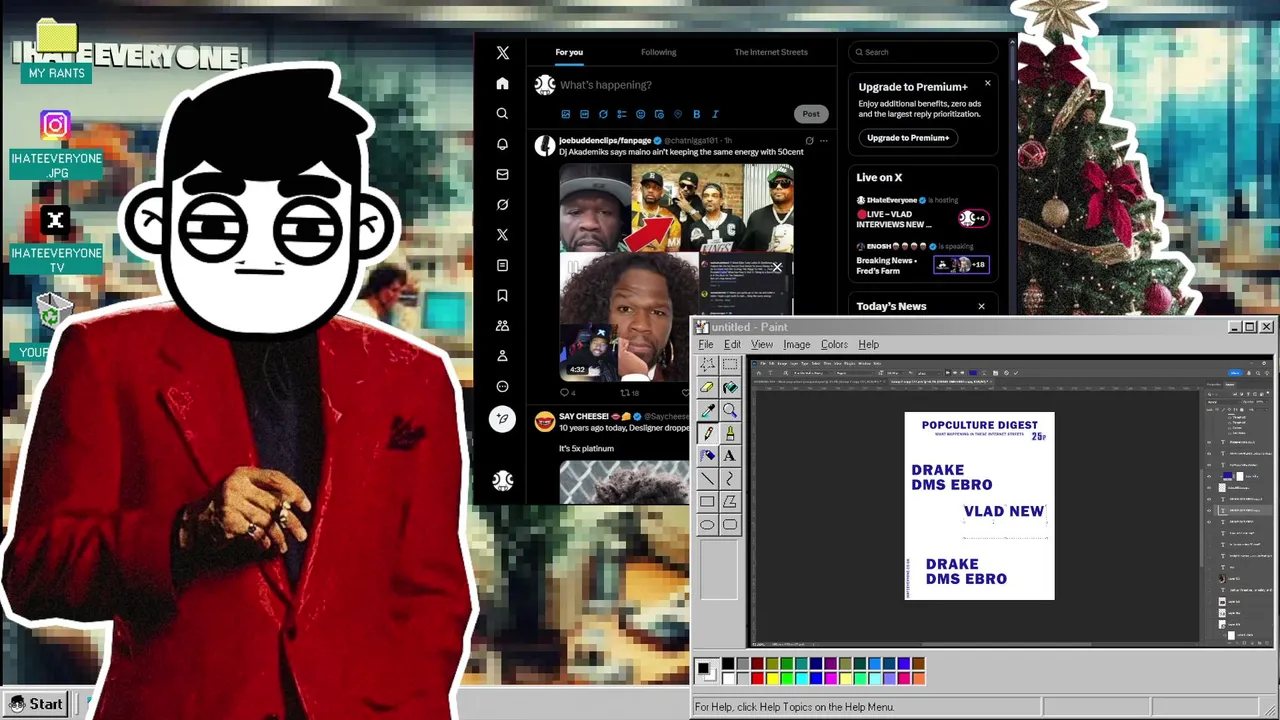Add media image icon in composer
Screen dimensions: 1280x720
tap(565, 114)
